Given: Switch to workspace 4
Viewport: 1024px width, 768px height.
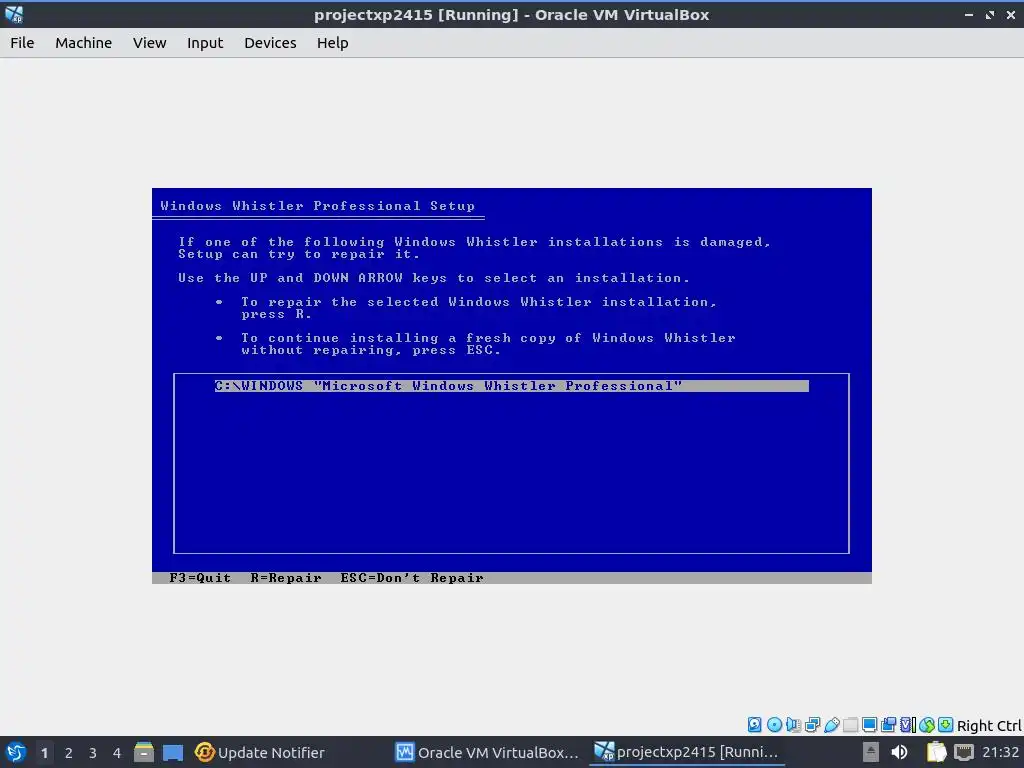Looking at the screenshot, I should pyautogui.click(x=117, y=753).
